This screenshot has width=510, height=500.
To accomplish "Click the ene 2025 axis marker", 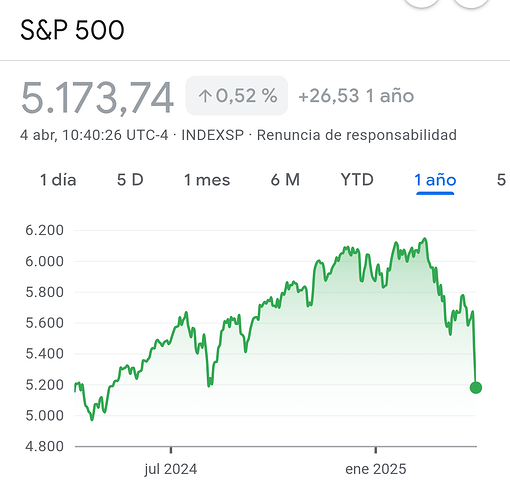I will click(x=376, y=469).
